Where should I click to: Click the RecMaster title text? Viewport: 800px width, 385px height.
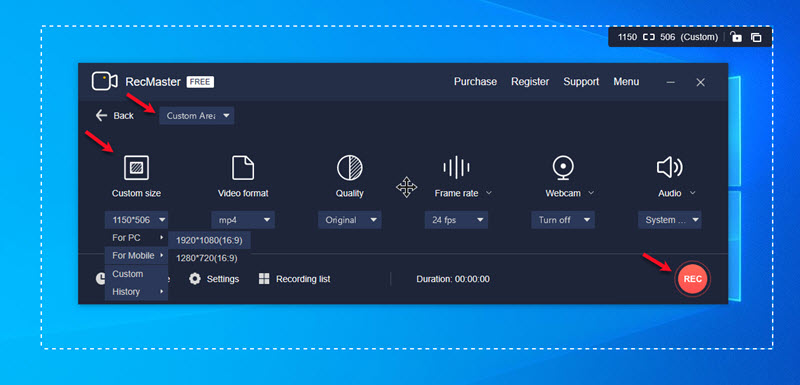coord(153,82)
